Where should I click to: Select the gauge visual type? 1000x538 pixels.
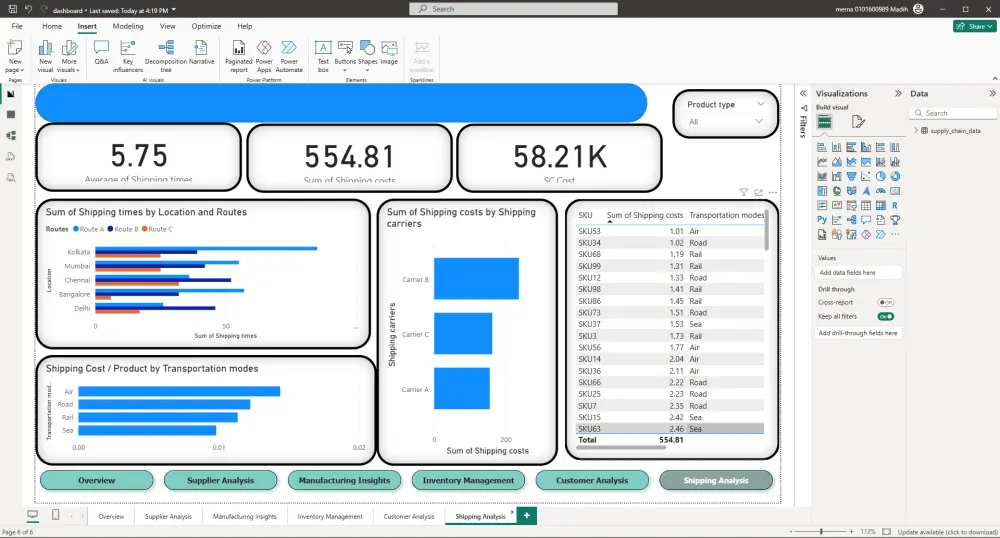click(x=880, y=191)
